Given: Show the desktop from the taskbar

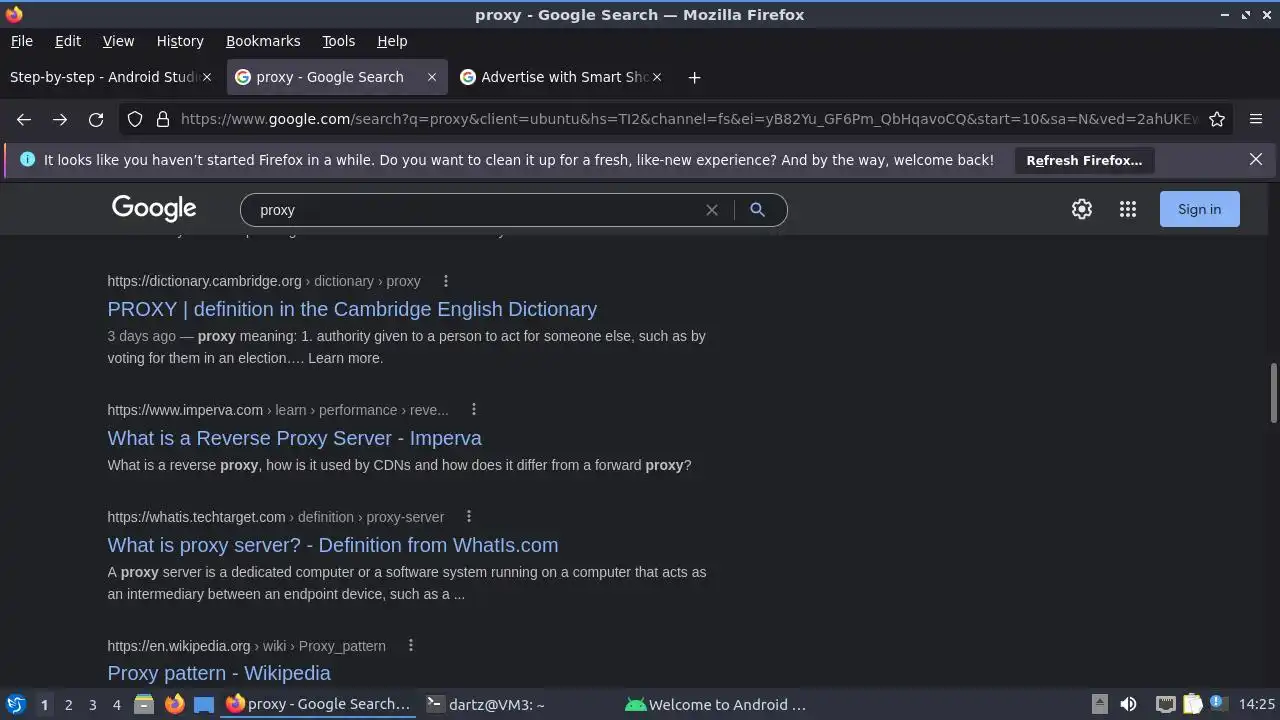Looking at the screenshot, I should pyautogui.click(x=204, y=705).
